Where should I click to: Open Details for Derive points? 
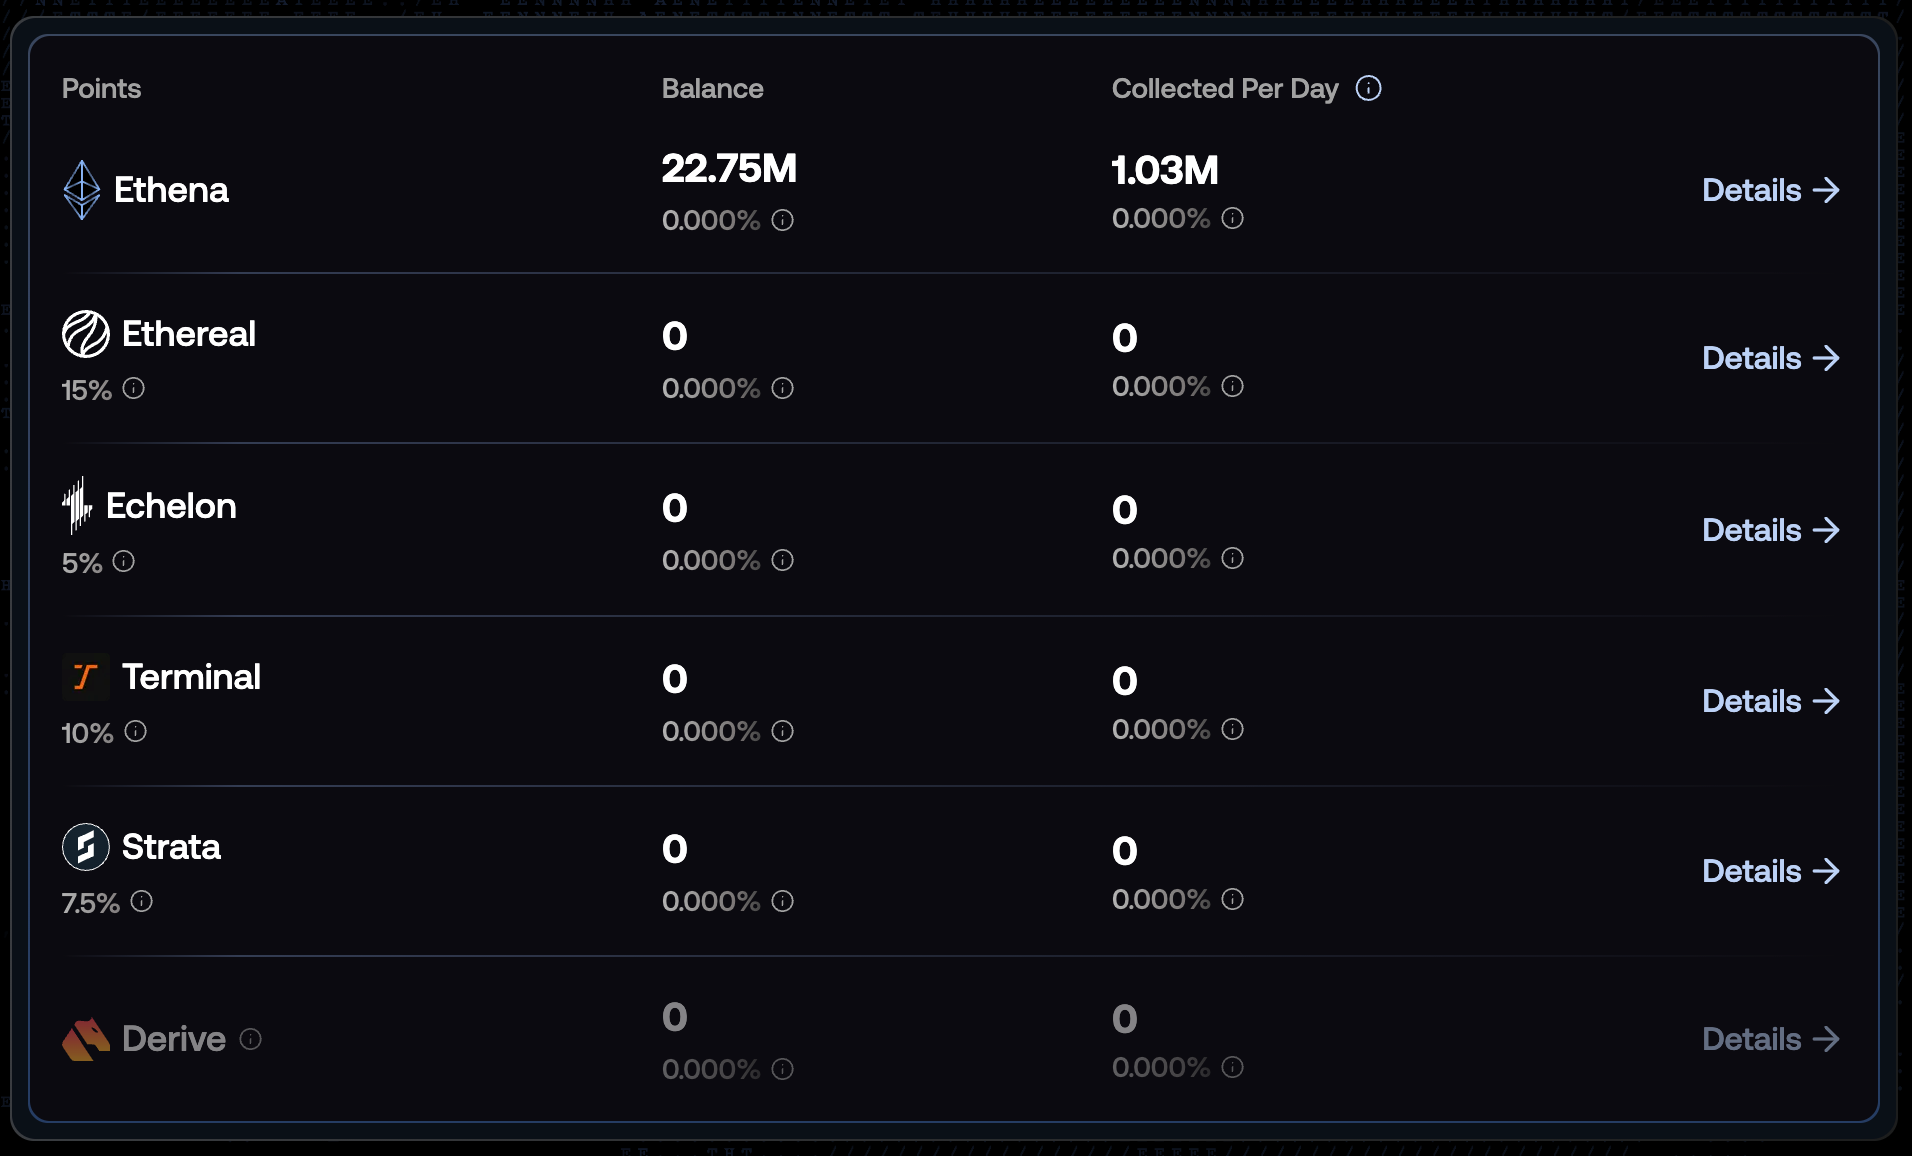click(1770, 1039)
